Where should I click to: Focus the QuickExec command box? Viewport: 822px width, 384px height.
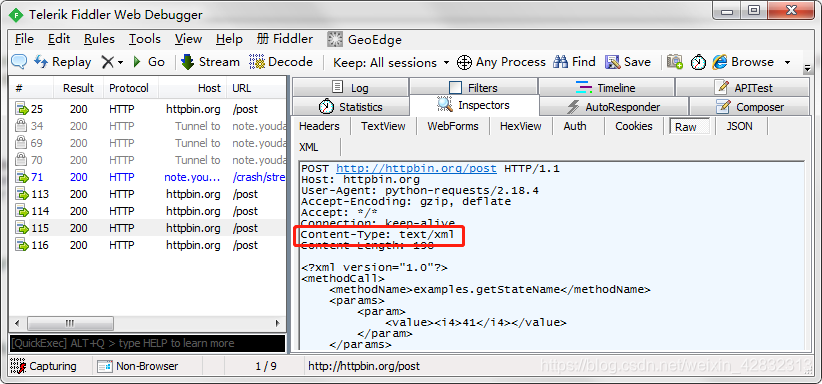click(x=147, y=343)
